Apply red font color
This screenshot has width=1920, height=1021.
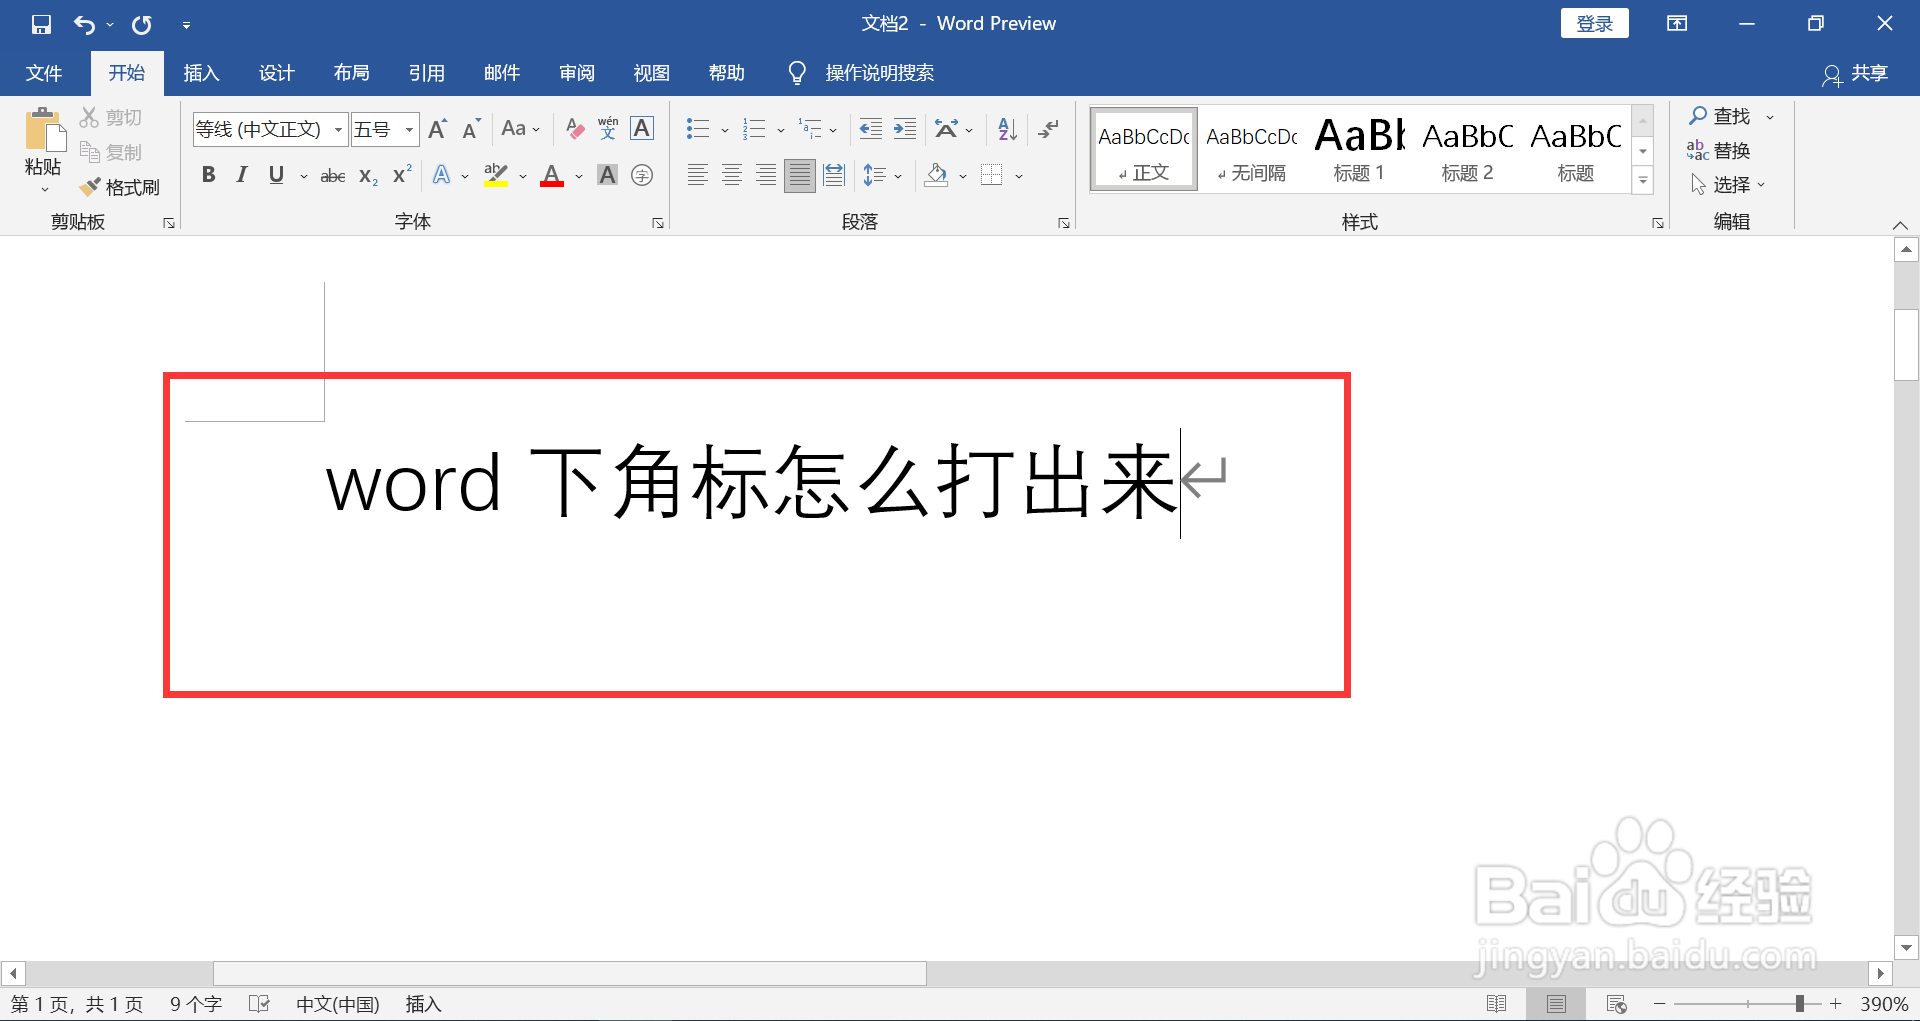click(x=552, y=176)
